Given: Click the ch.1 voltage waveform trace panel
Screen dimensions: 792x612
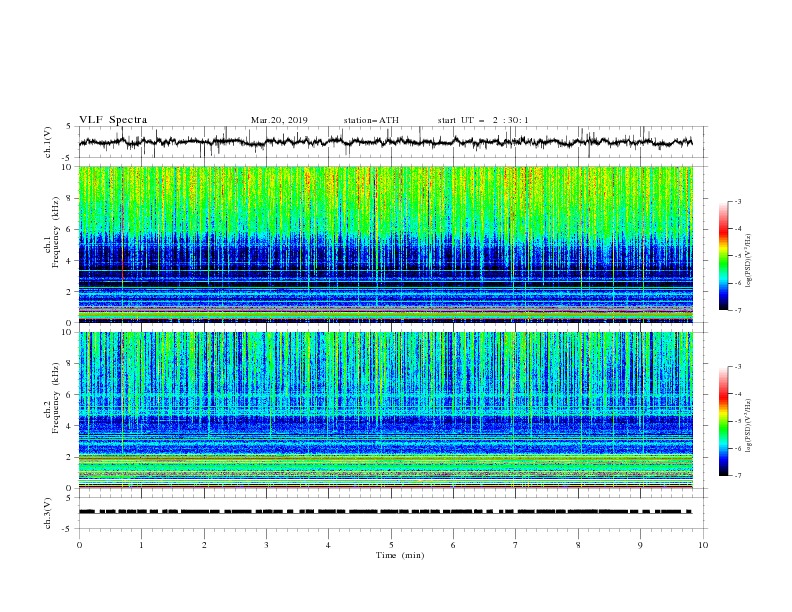Looking at the screenshot, I should (x=392, y=142).
